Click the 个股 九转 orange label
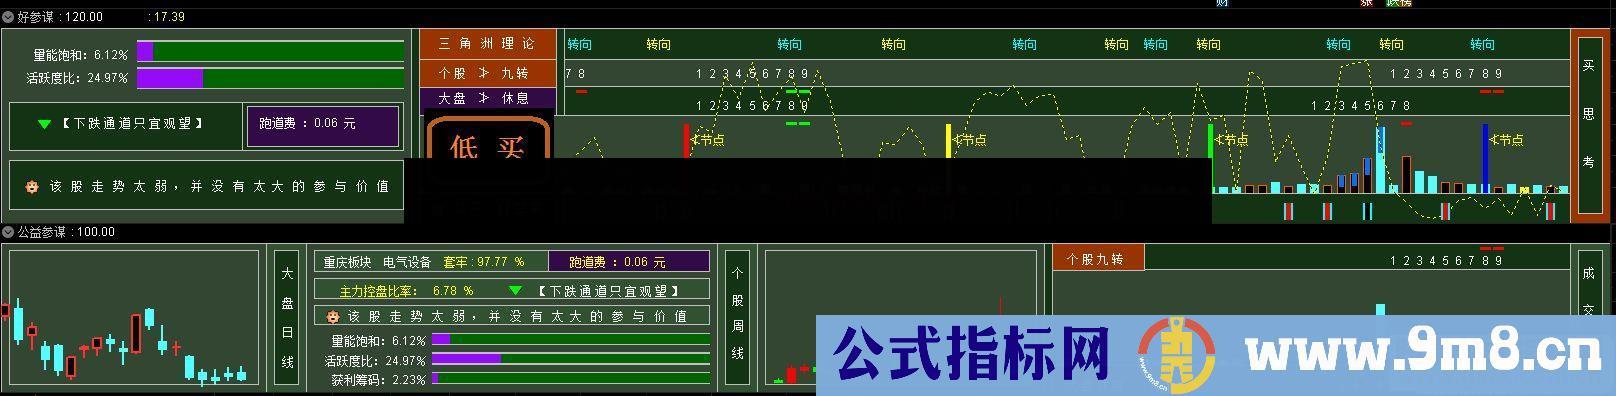The height and width of the screenshot is (396, 1616). (487, 73)
